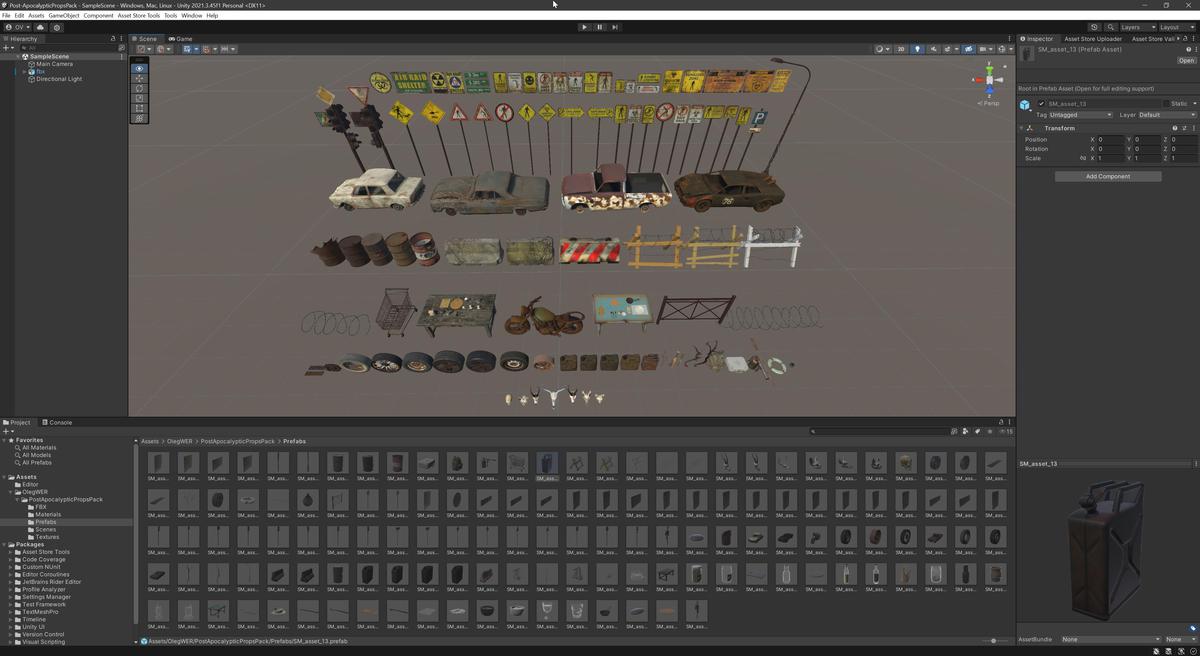
Task: Click Add Component in the Inspector
Action: tap(1107, 176)
